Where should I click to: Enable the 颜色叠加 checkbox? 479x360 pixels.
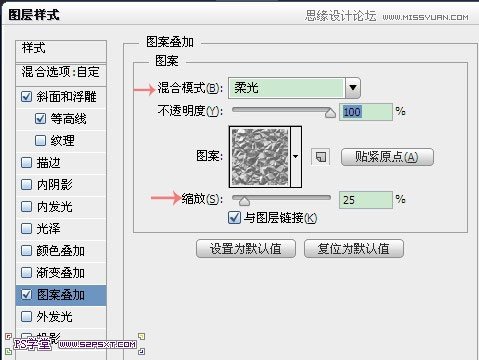click(x=26, y=250)
